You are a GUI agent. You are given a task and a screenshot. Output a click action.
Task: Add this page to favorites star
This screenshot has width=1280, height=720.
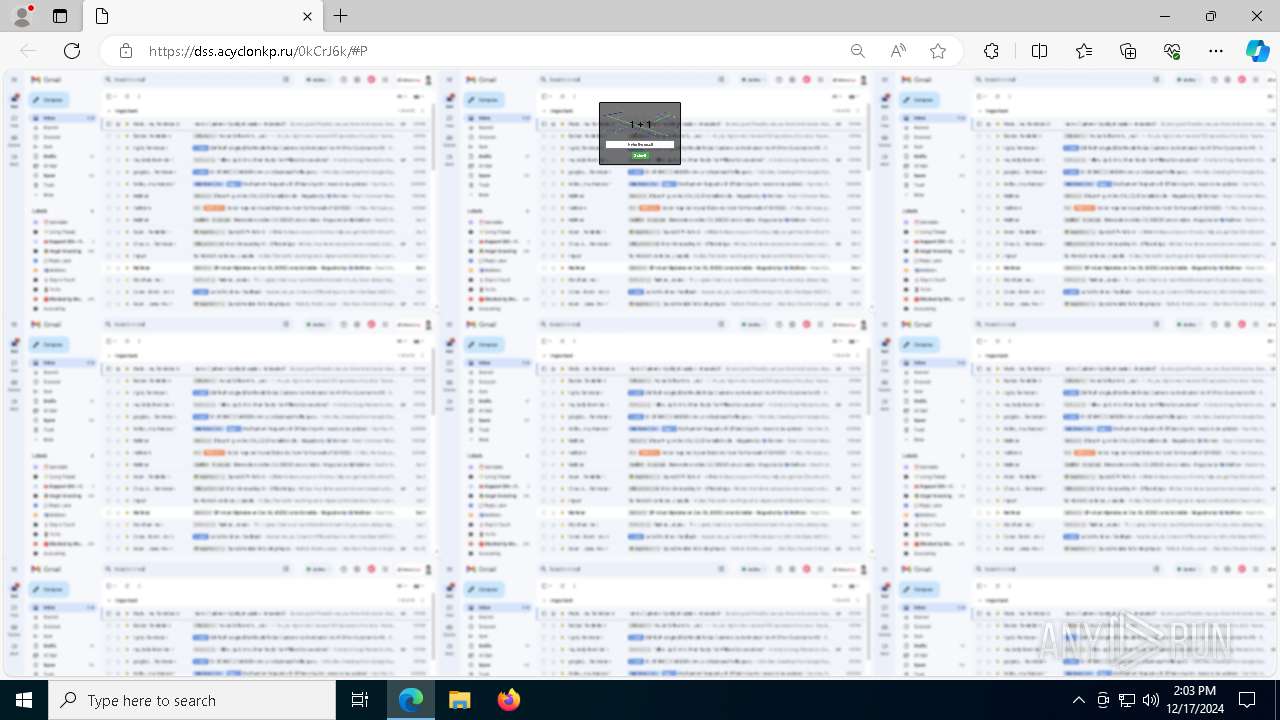coord(938,51)
